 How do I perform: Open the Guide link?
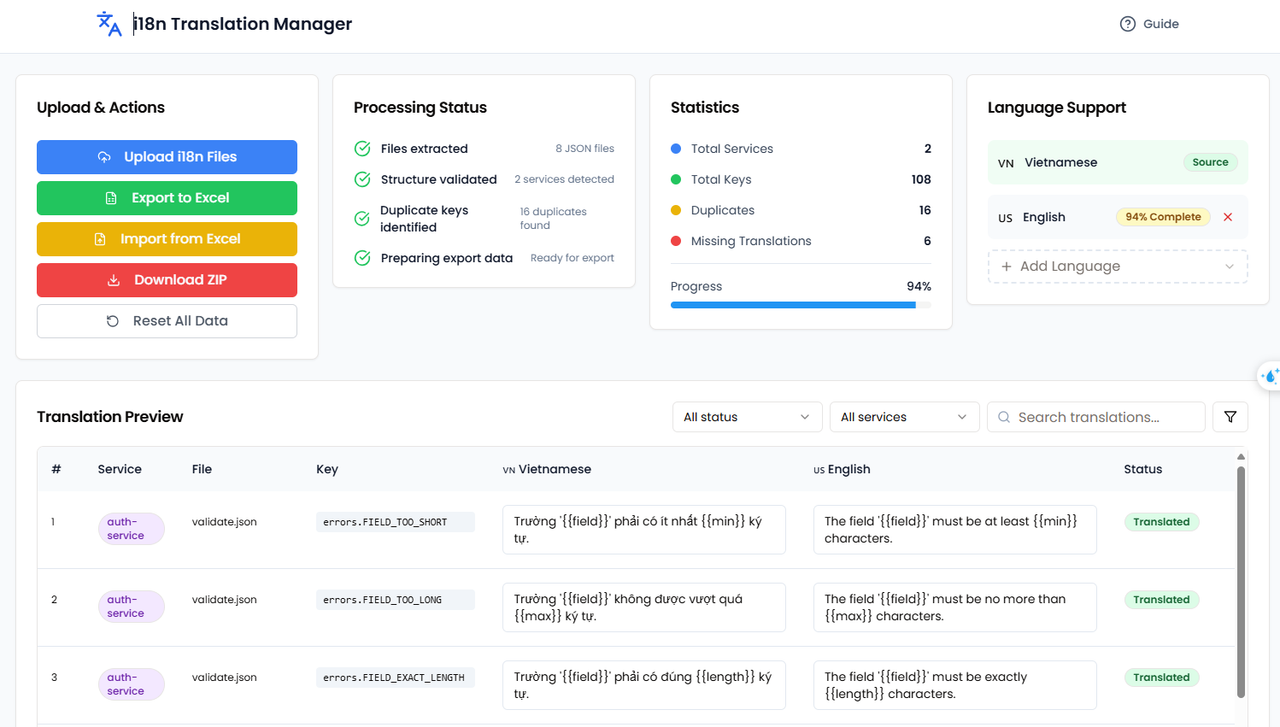coord(1161,23)
